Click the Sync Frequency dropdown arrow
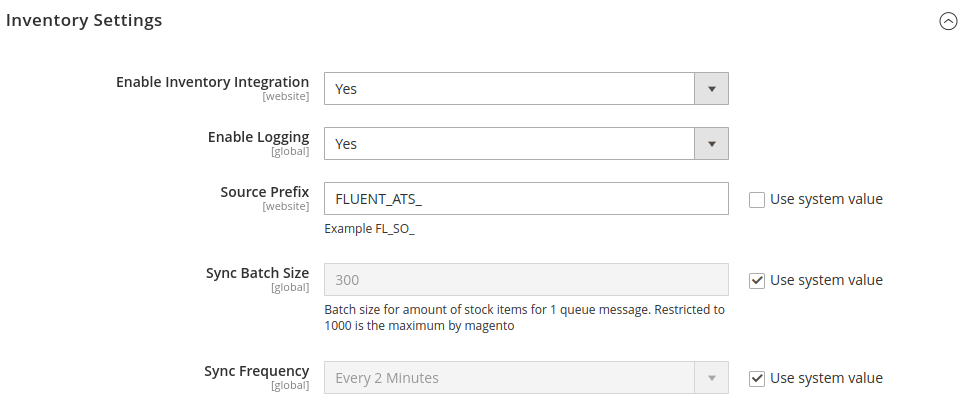 [711, 378]
